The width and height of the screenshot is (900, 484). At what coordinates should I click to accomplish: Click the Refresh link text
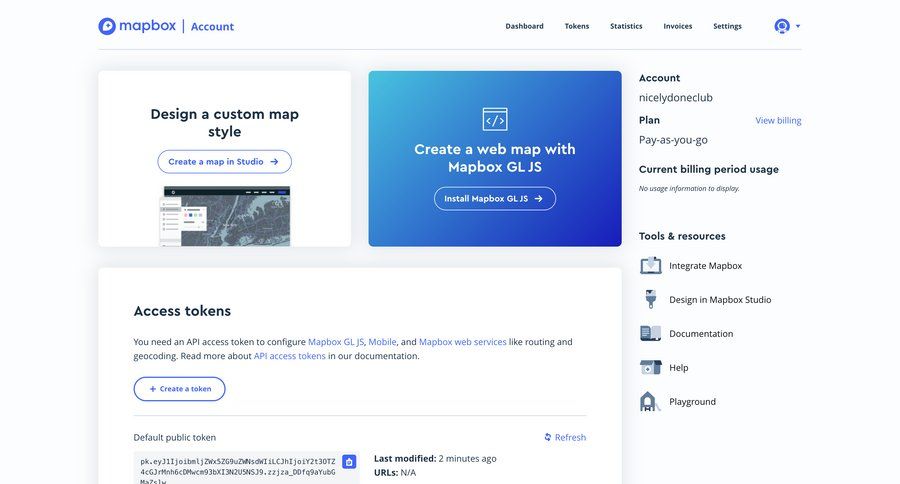point(570,437)
